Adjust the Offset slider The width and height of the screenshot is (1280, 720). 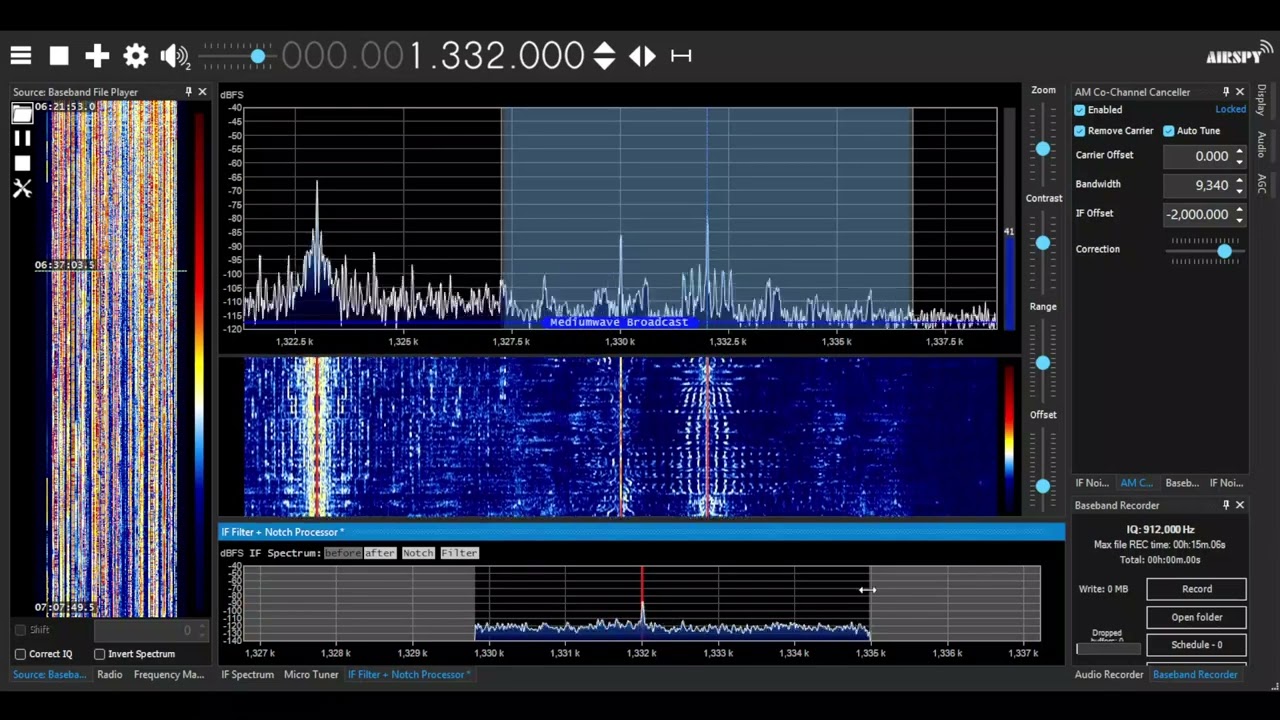(x=1043, y=485)
